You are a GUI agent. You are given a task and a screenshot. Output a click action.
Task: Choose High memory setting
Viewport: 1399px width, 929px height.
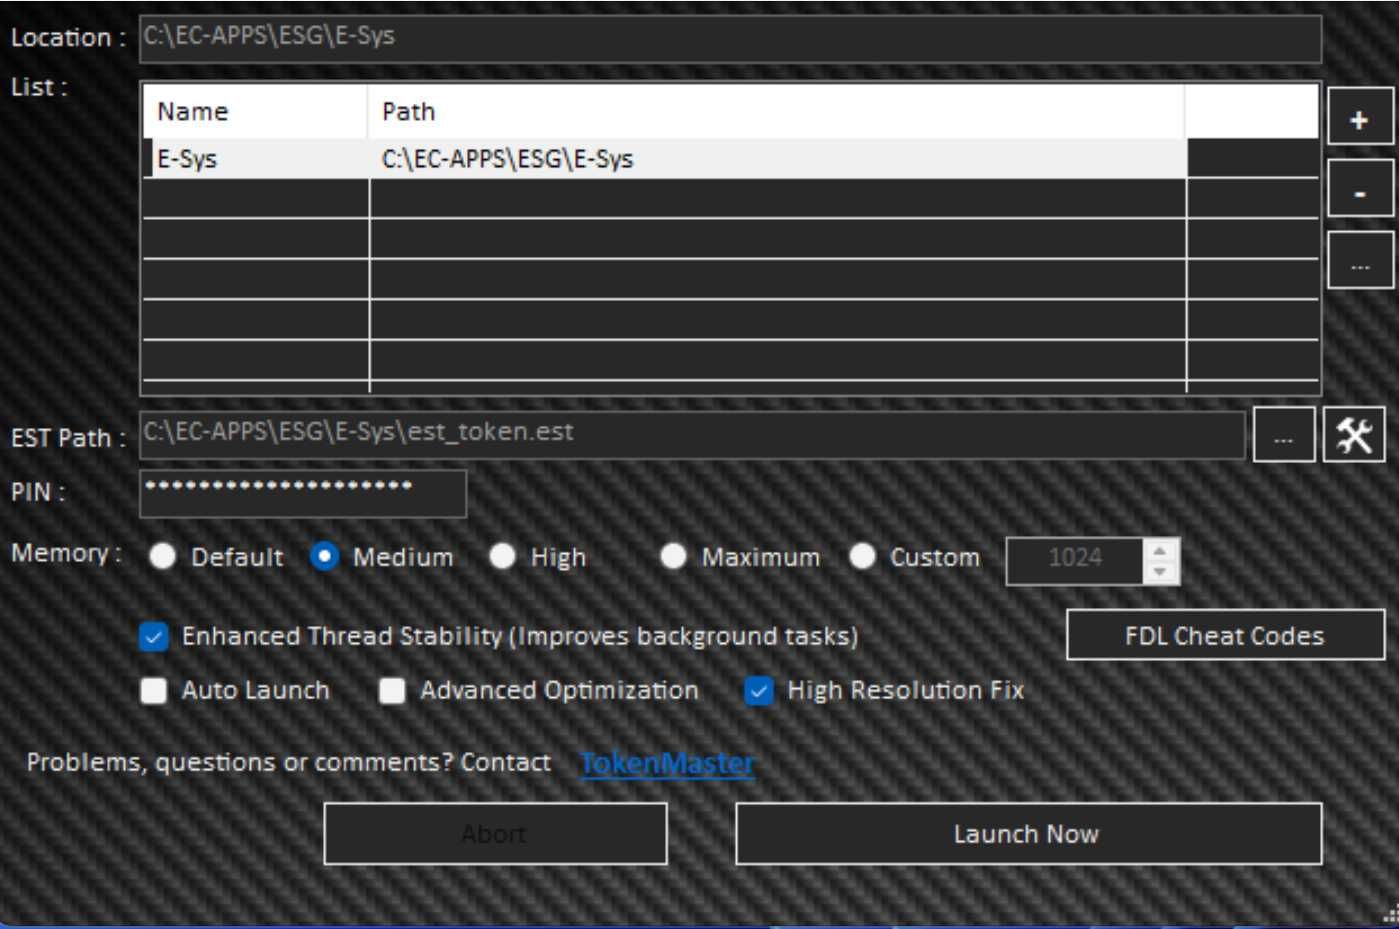[x=502, y=556]
